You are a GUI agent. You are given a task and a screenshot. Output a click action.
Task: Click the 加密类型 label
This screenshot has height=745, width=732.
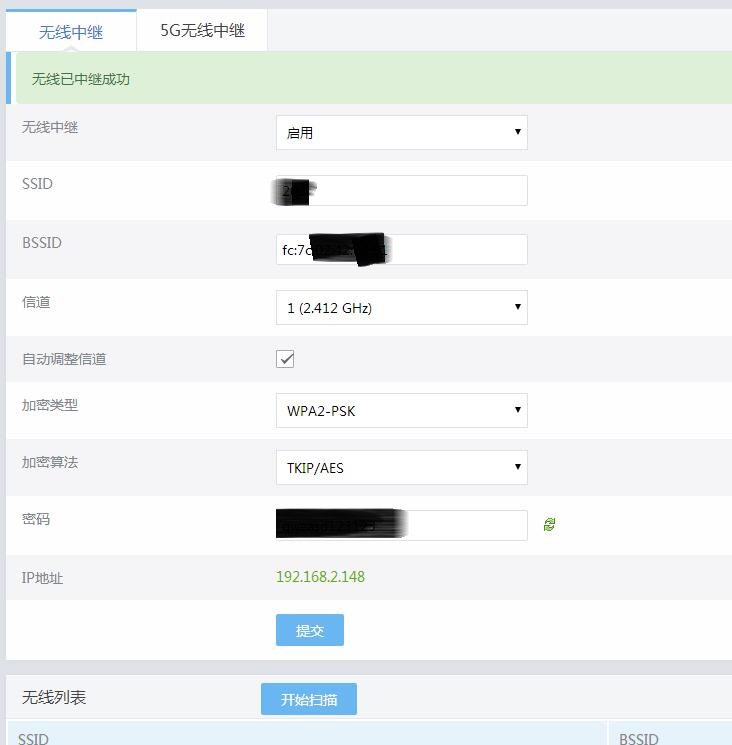tap(50, 405)
